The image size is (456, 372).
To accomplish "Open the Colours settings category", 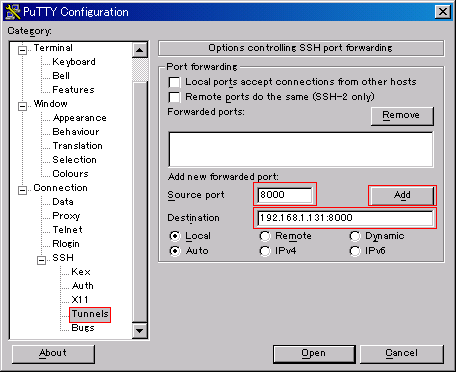I will tap(70, 174).
